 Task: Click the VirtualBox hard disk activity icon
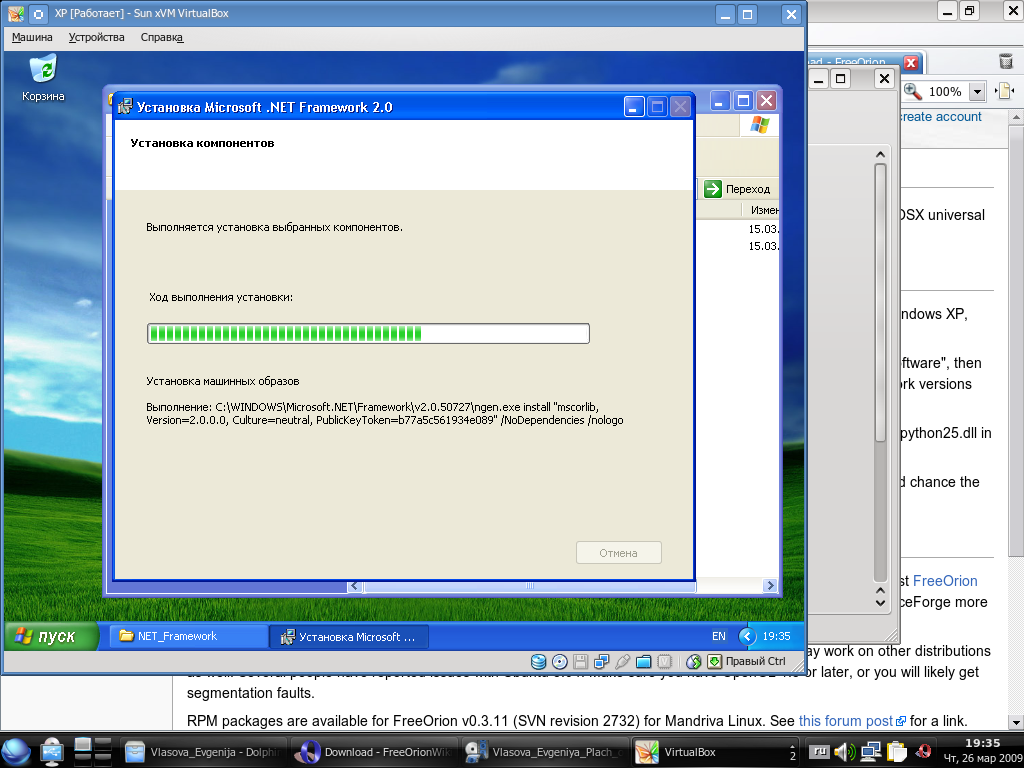point(538,662)
